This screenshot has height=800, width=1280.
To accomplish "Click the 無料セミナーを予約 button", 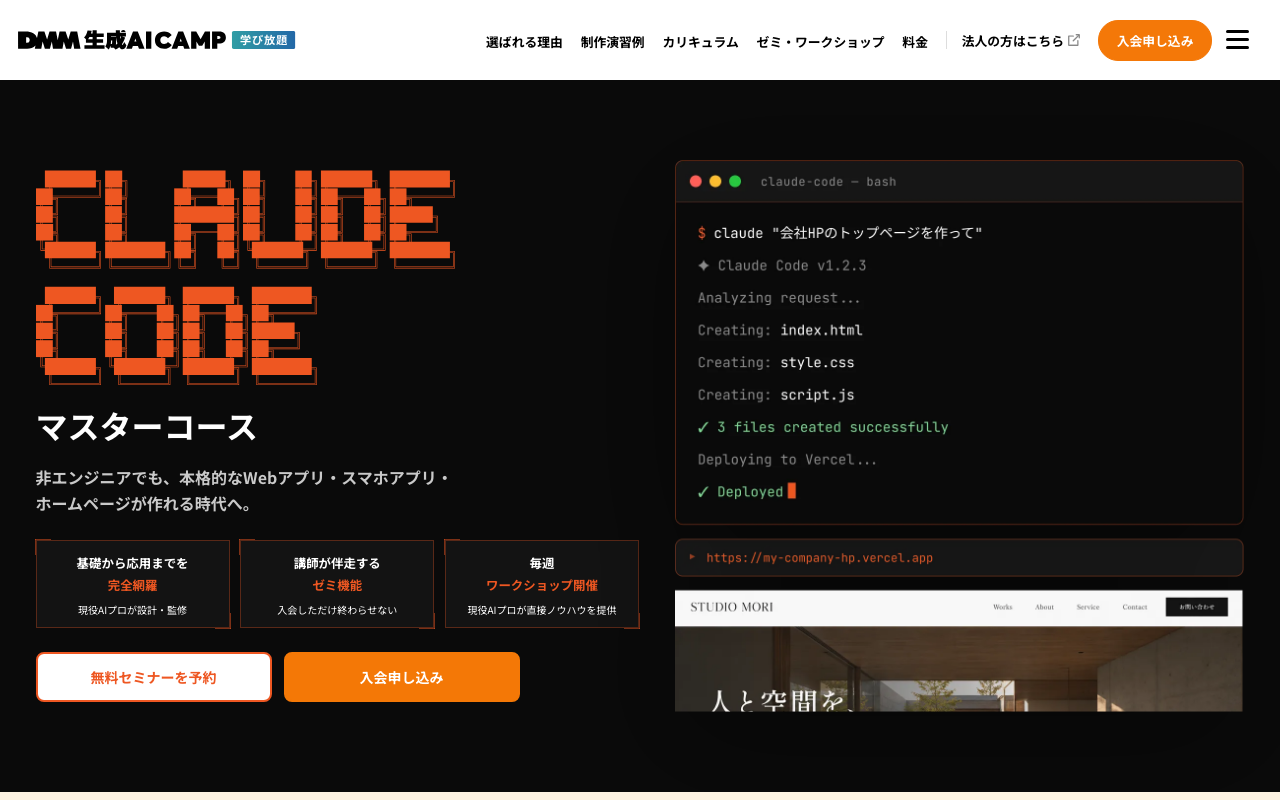I will click(x=154, y=677).
